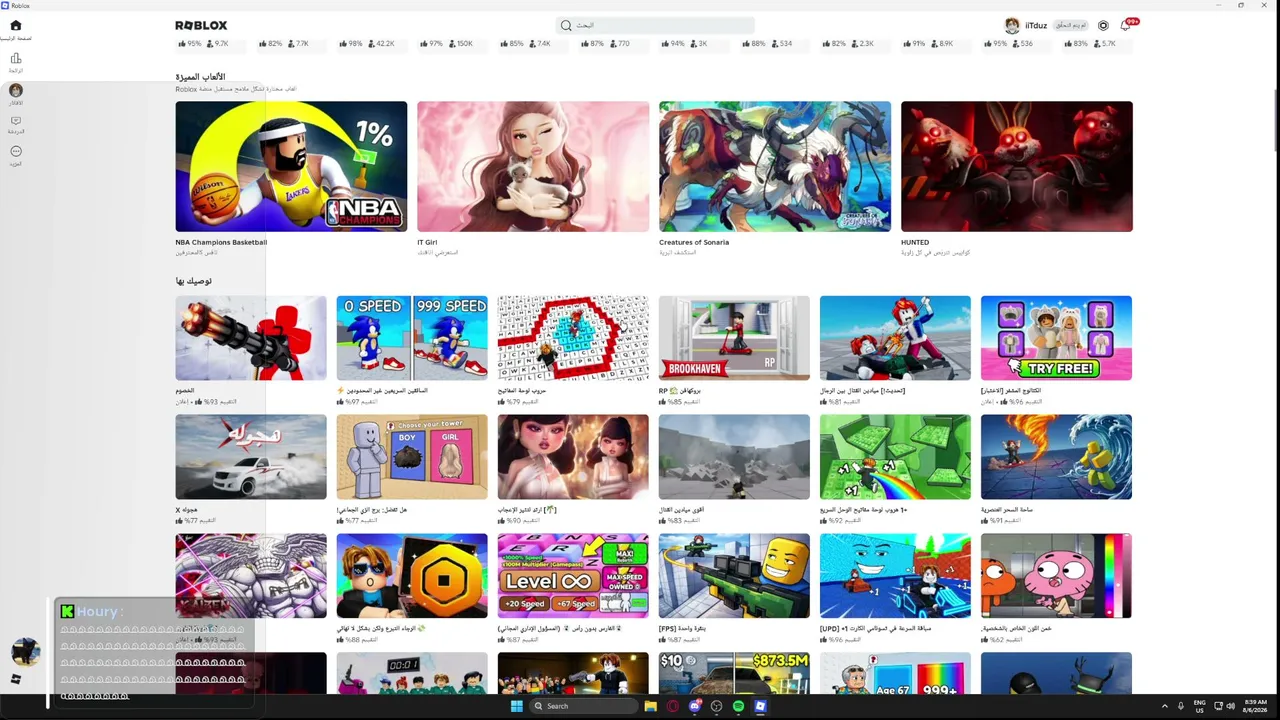Click the unverified badge next to iiTduz

(x=1070, y=25)
